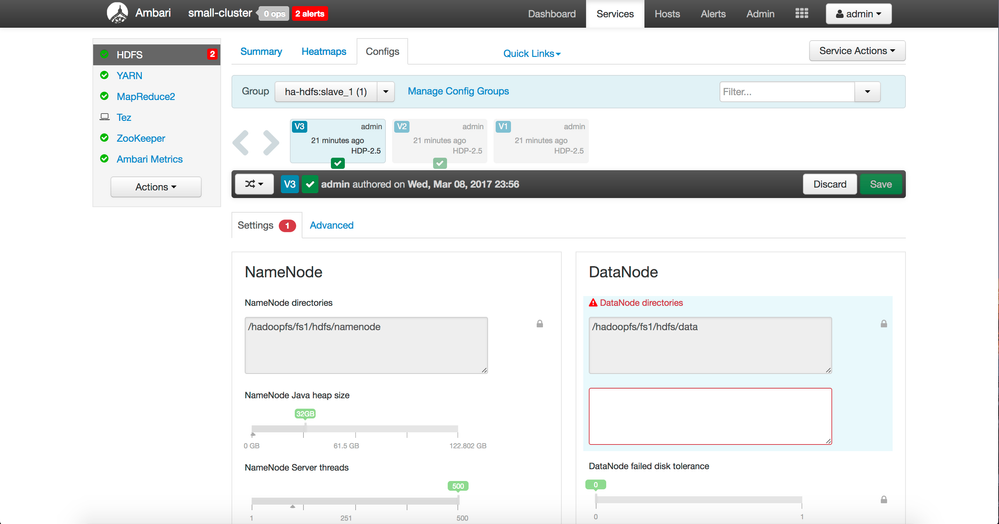The height and width of the screenshot is (524, 999).
Task: Select the YARN service
Action: [129, 75]
